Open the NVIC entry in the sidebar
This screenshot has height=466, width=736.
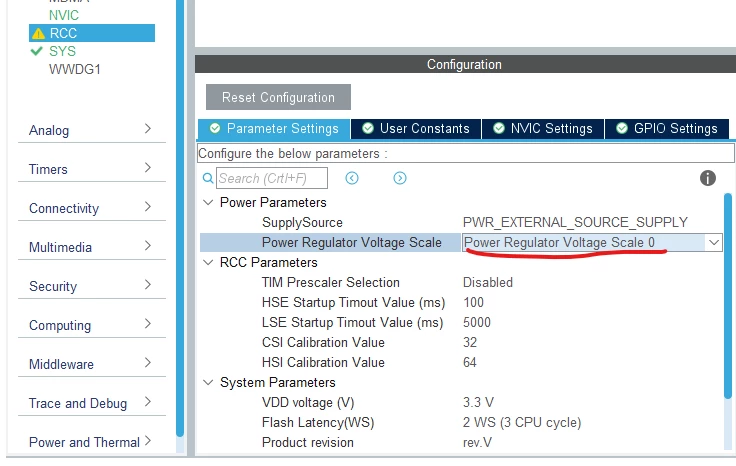[x=64, y=15]
